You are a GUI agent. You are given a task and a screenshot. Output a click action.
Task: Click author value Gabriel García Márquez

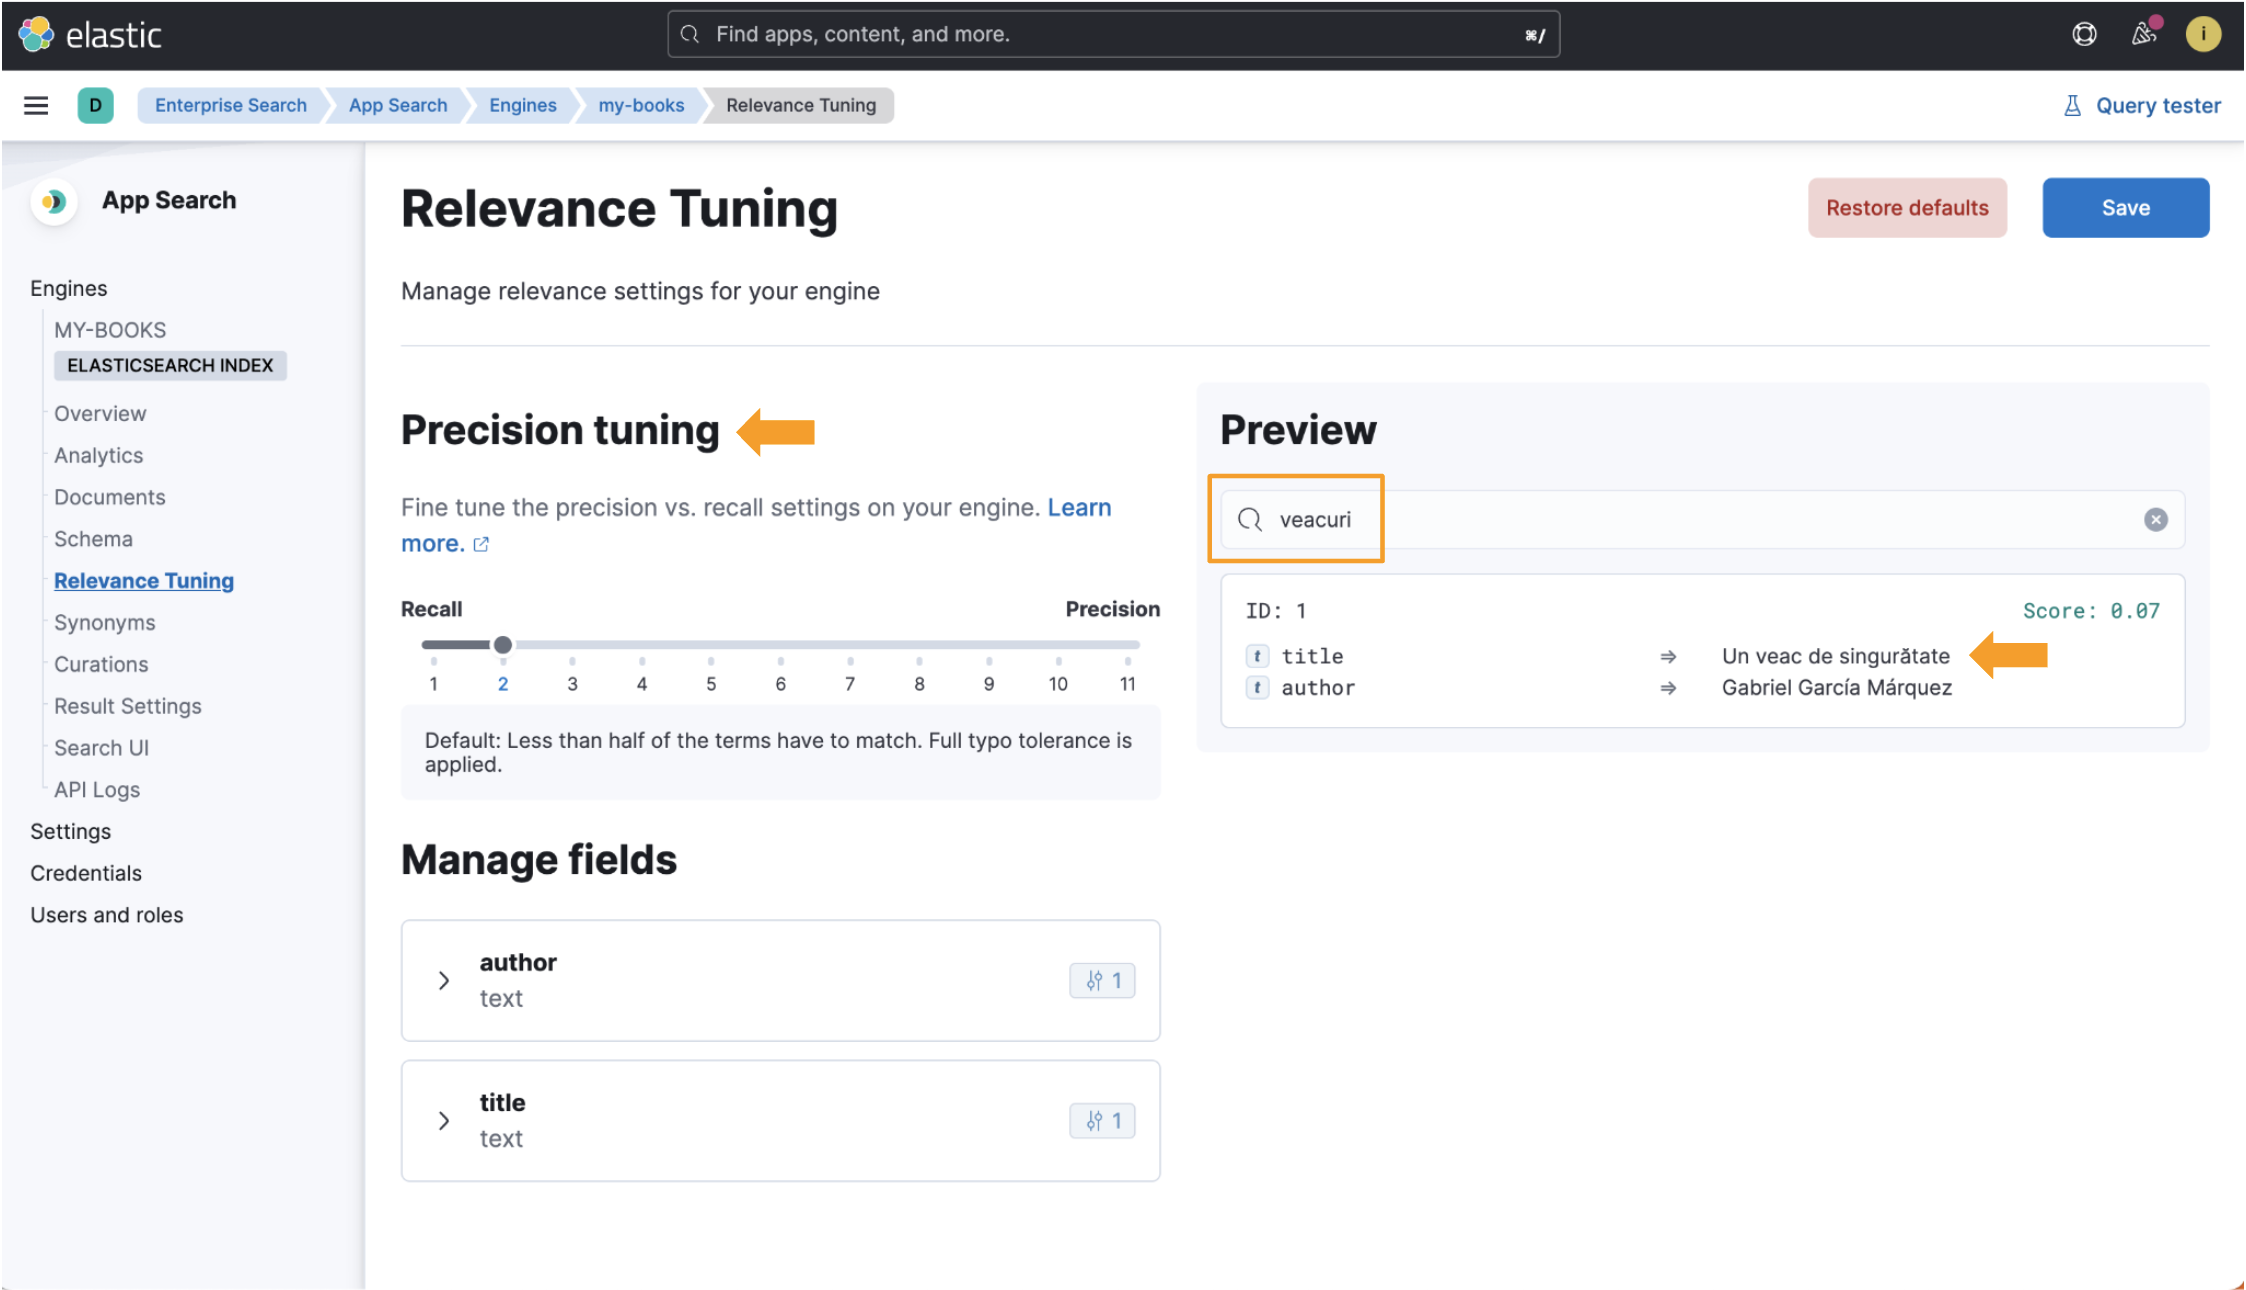point(1836,688)
